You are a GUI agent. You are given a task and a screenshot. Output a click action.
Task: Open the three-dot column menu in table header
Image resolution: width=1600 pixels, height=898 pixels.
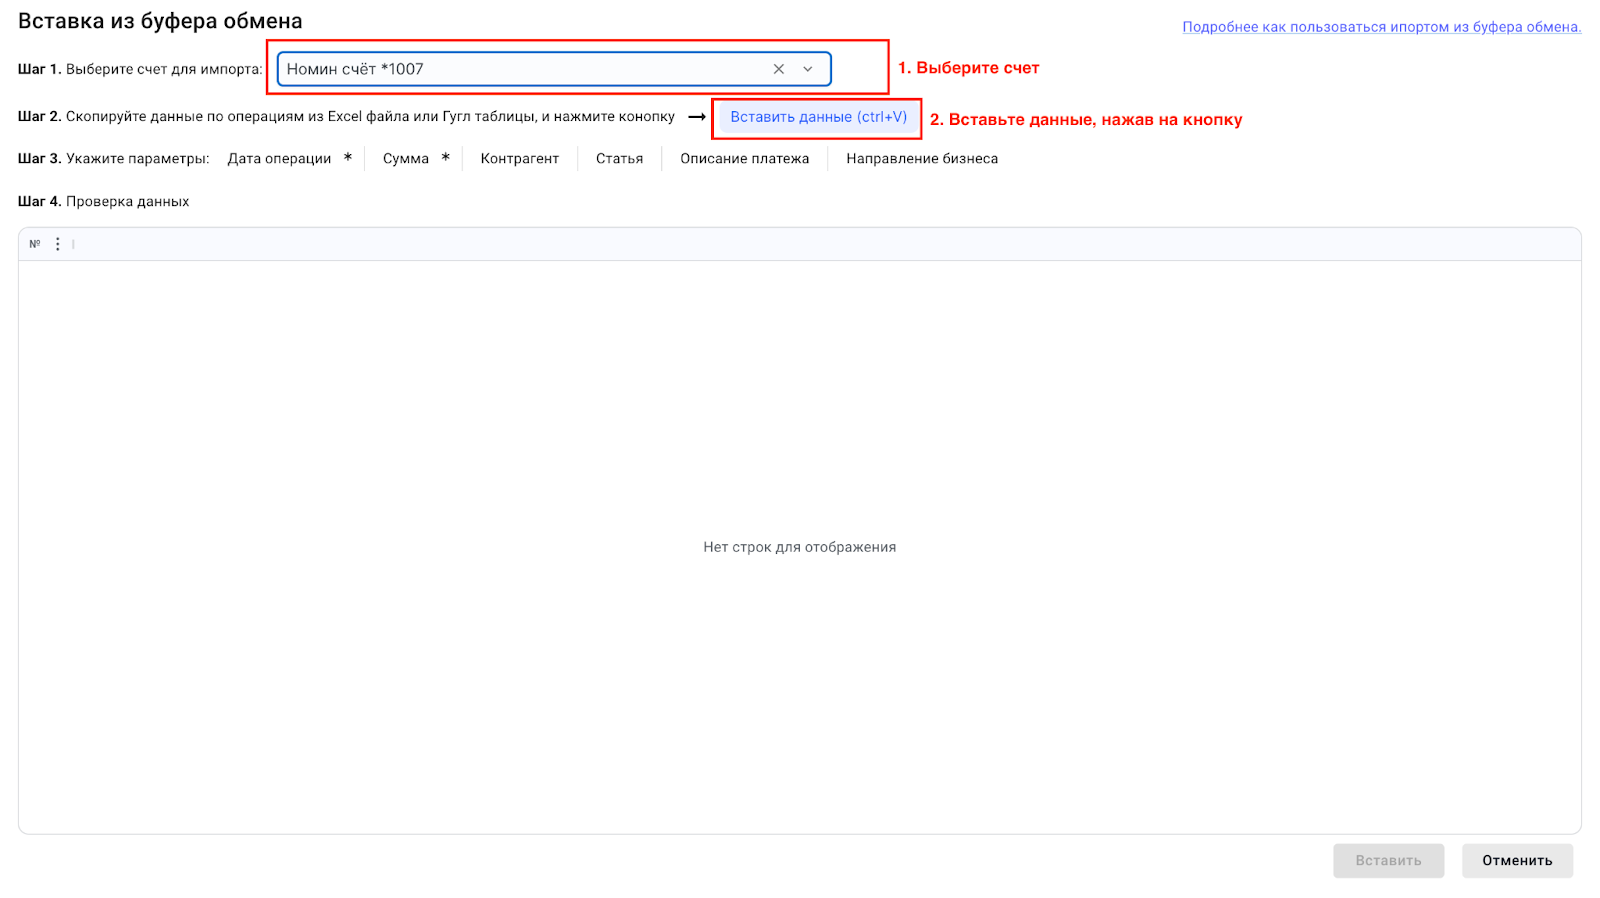[58, 244]
